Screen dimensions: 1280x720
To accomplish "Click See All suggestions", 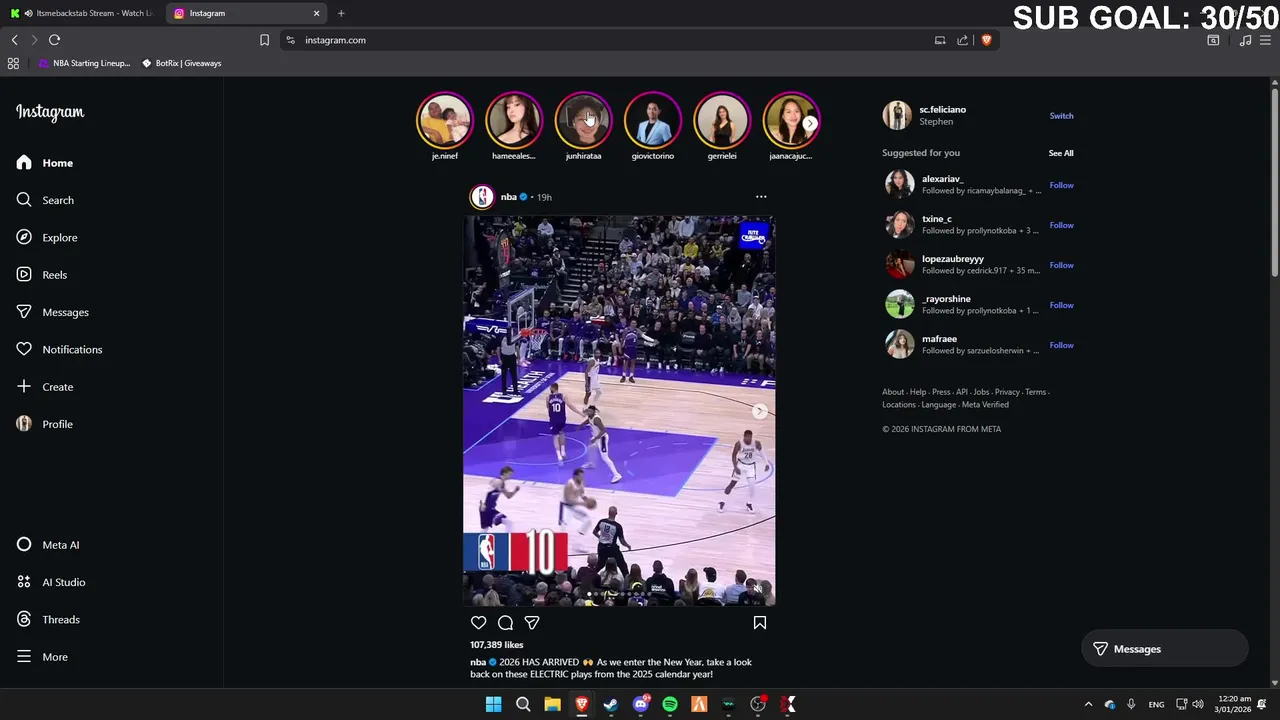I will pyautogui.click(x=1061, y=153).
